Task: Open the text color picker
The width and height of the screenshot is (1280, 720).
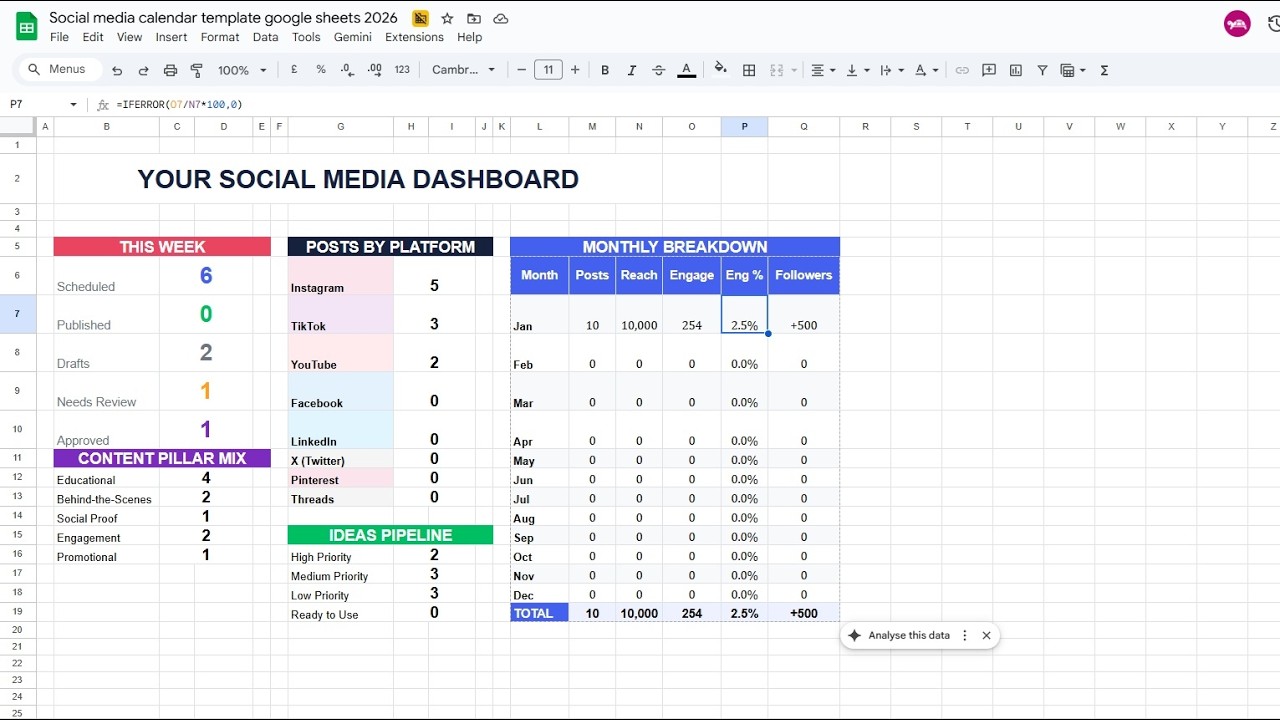Action: click(x=687, y=70)
